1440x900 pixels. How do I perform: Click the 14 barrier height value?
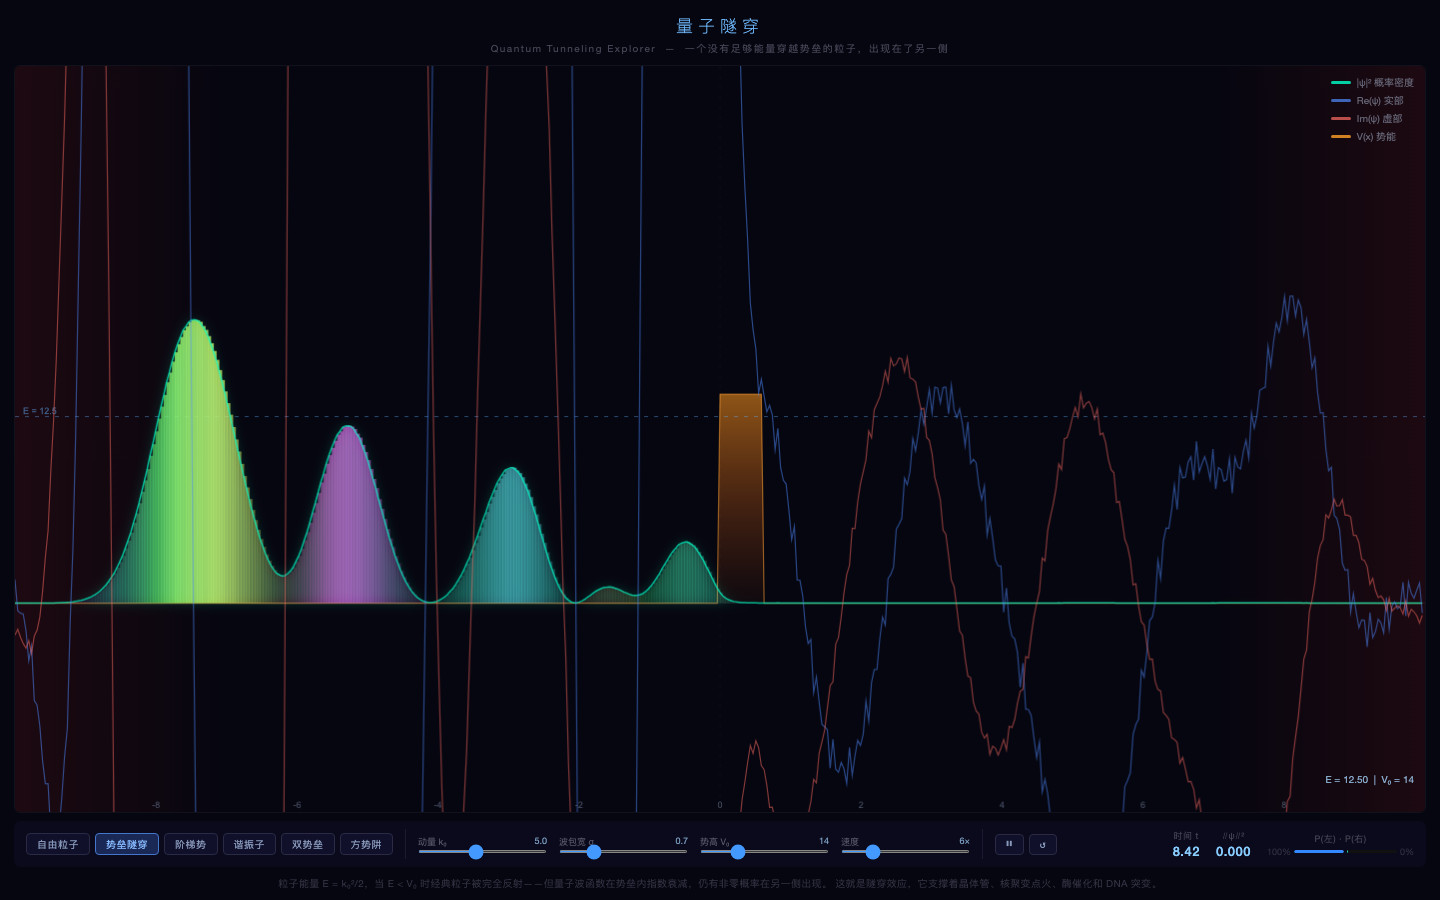[824, 841]
